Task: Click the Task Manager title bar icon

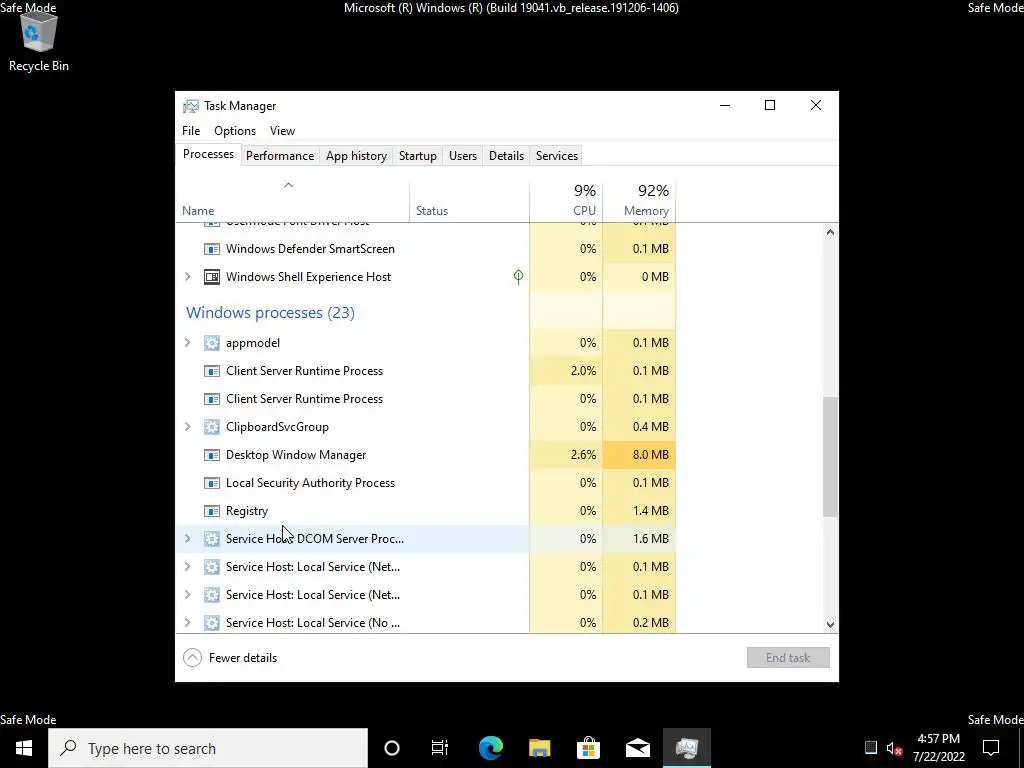Action: coord(191,106)
